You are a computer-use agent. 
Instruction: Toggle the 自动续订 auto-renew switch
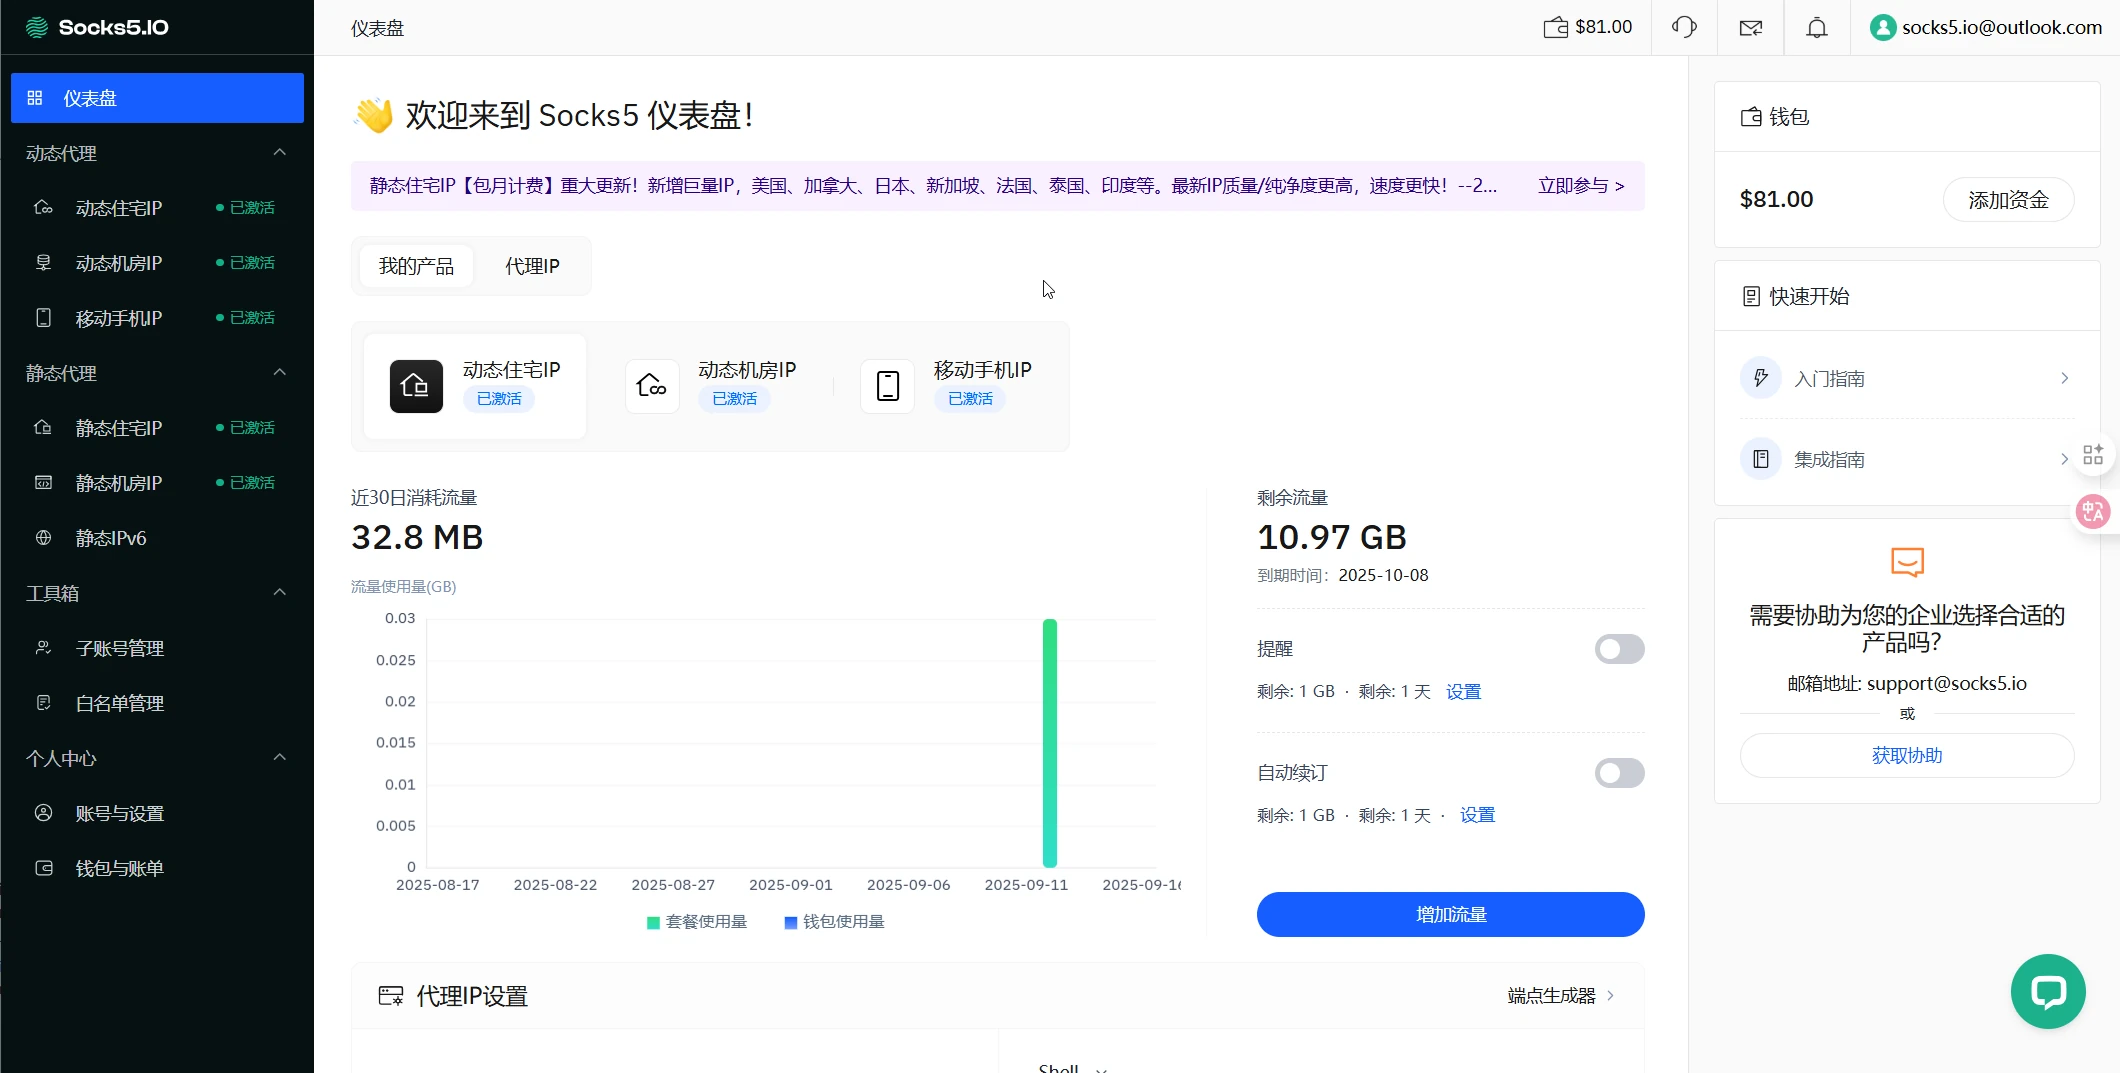point(1620,773)
